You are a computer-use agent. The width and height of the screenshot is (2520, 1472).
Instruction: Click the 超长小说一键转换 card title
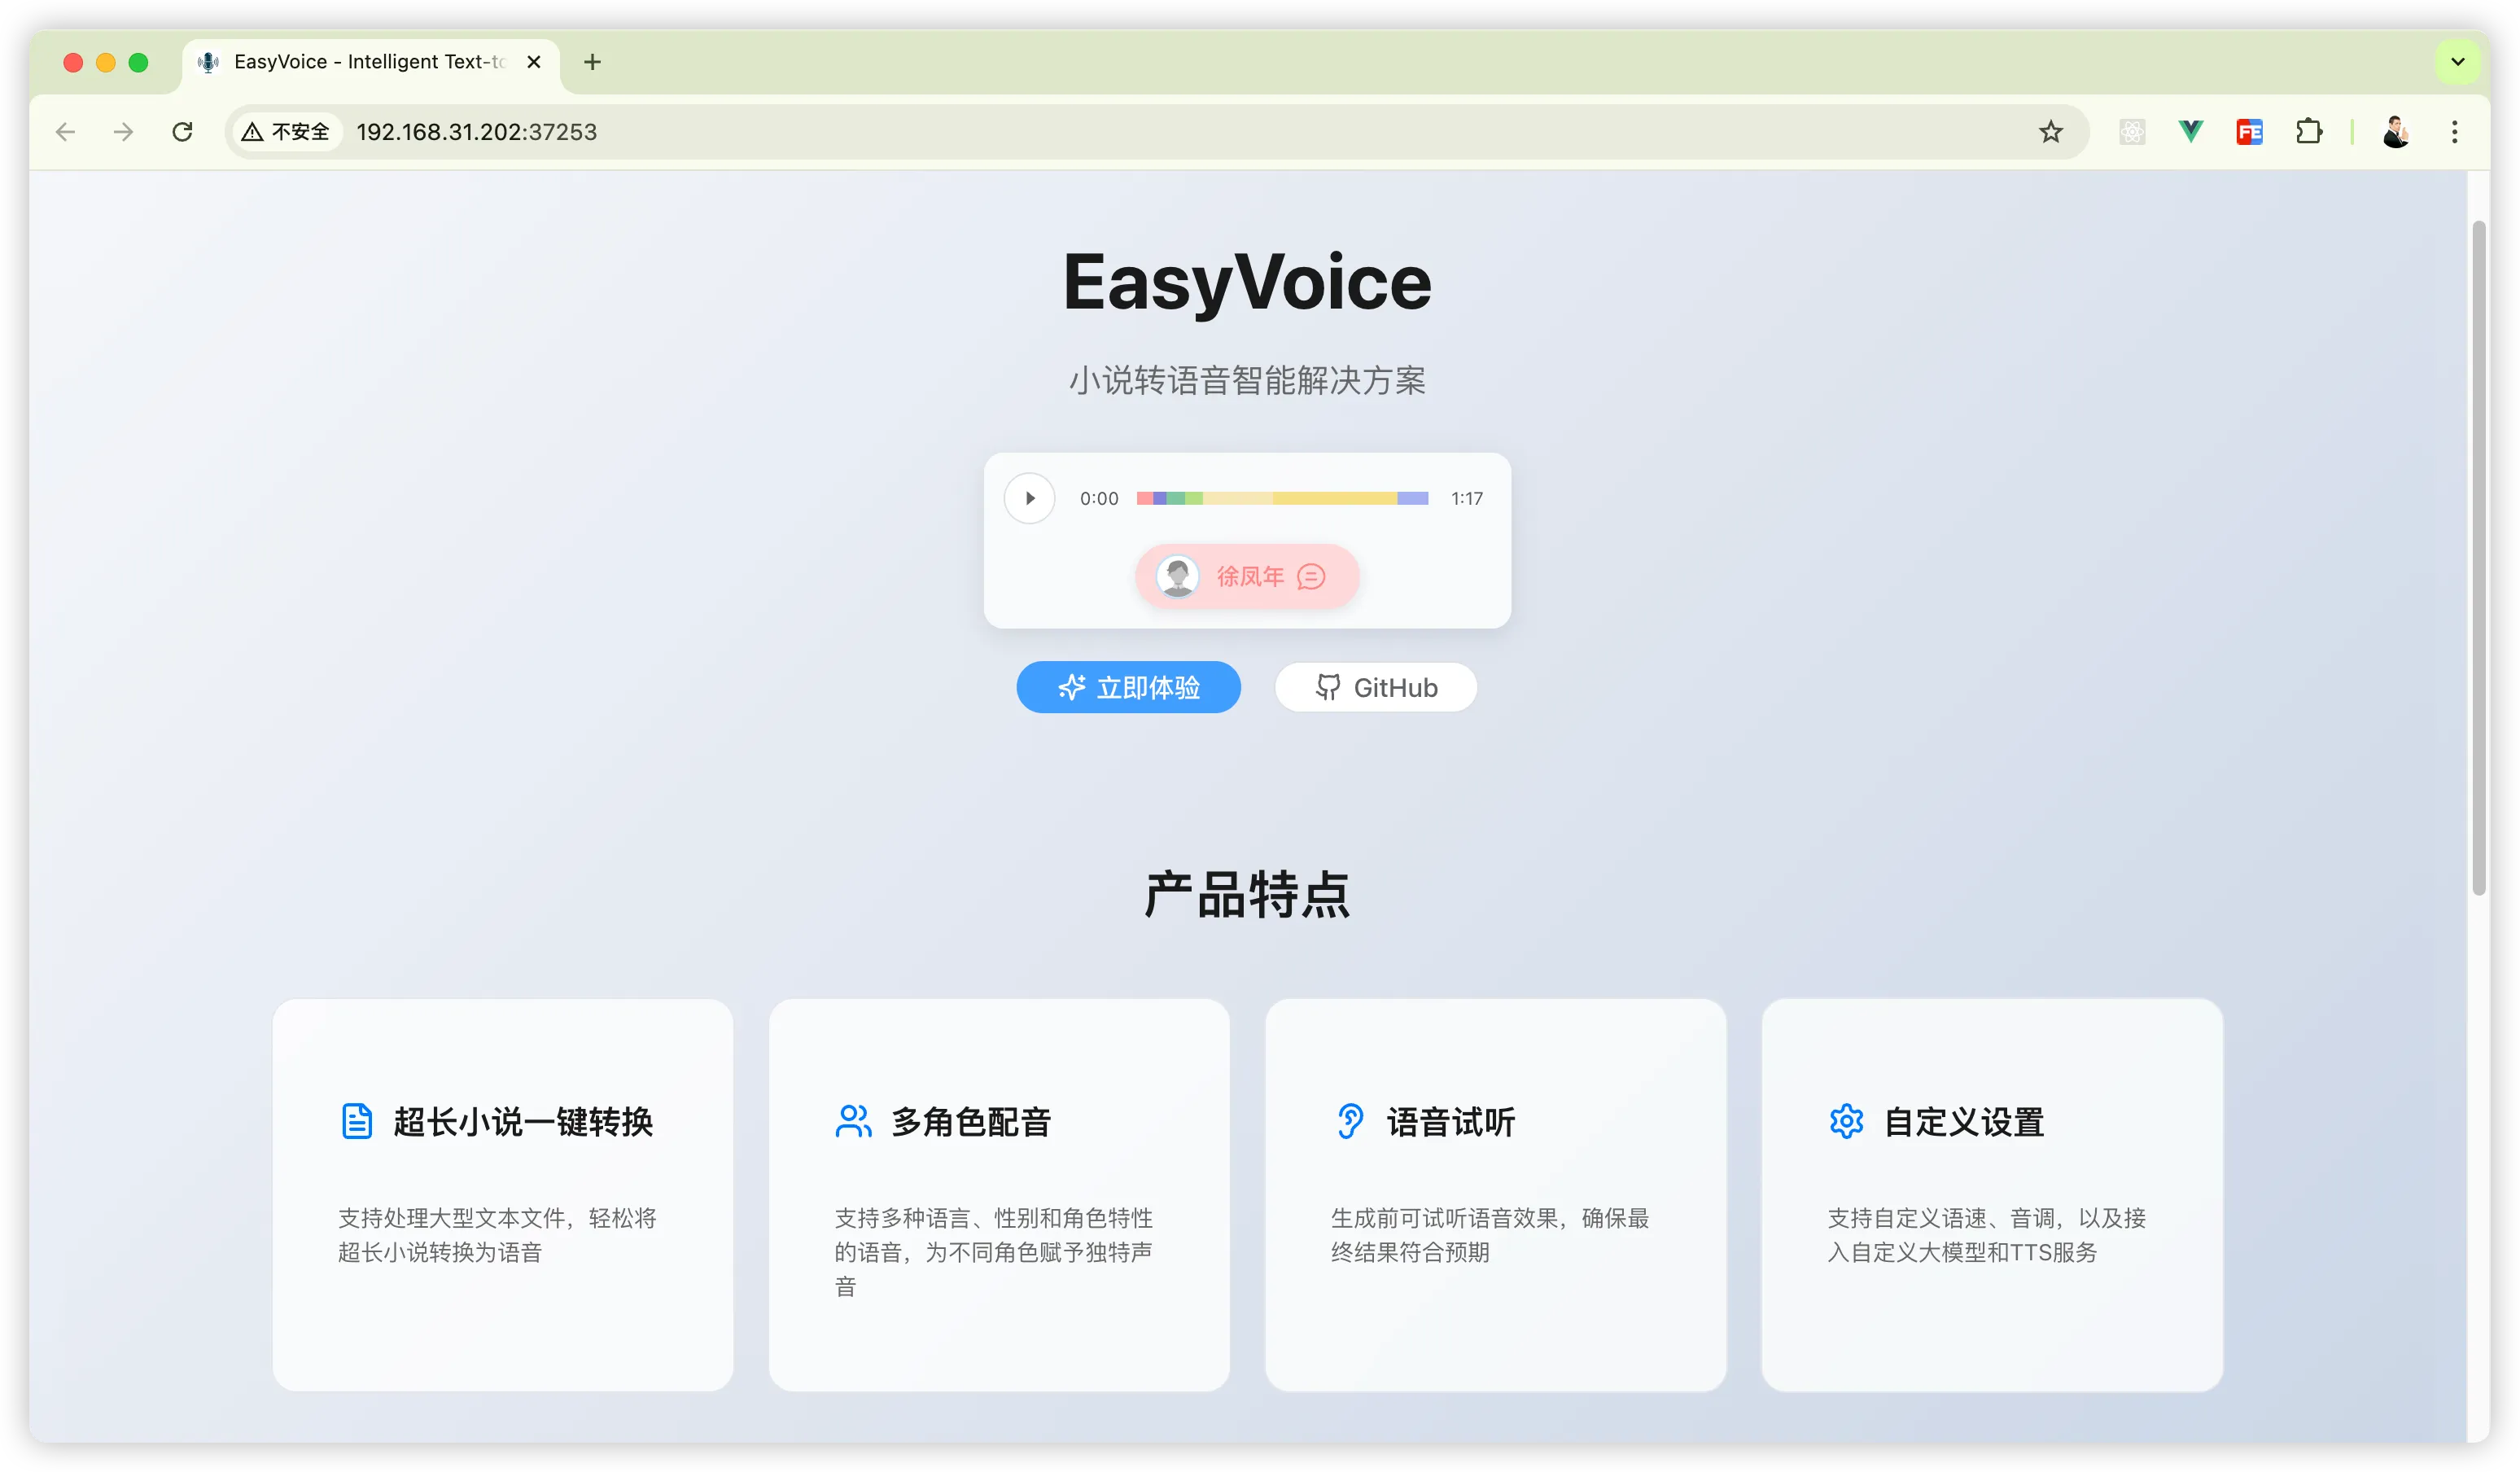(523, 1122)
